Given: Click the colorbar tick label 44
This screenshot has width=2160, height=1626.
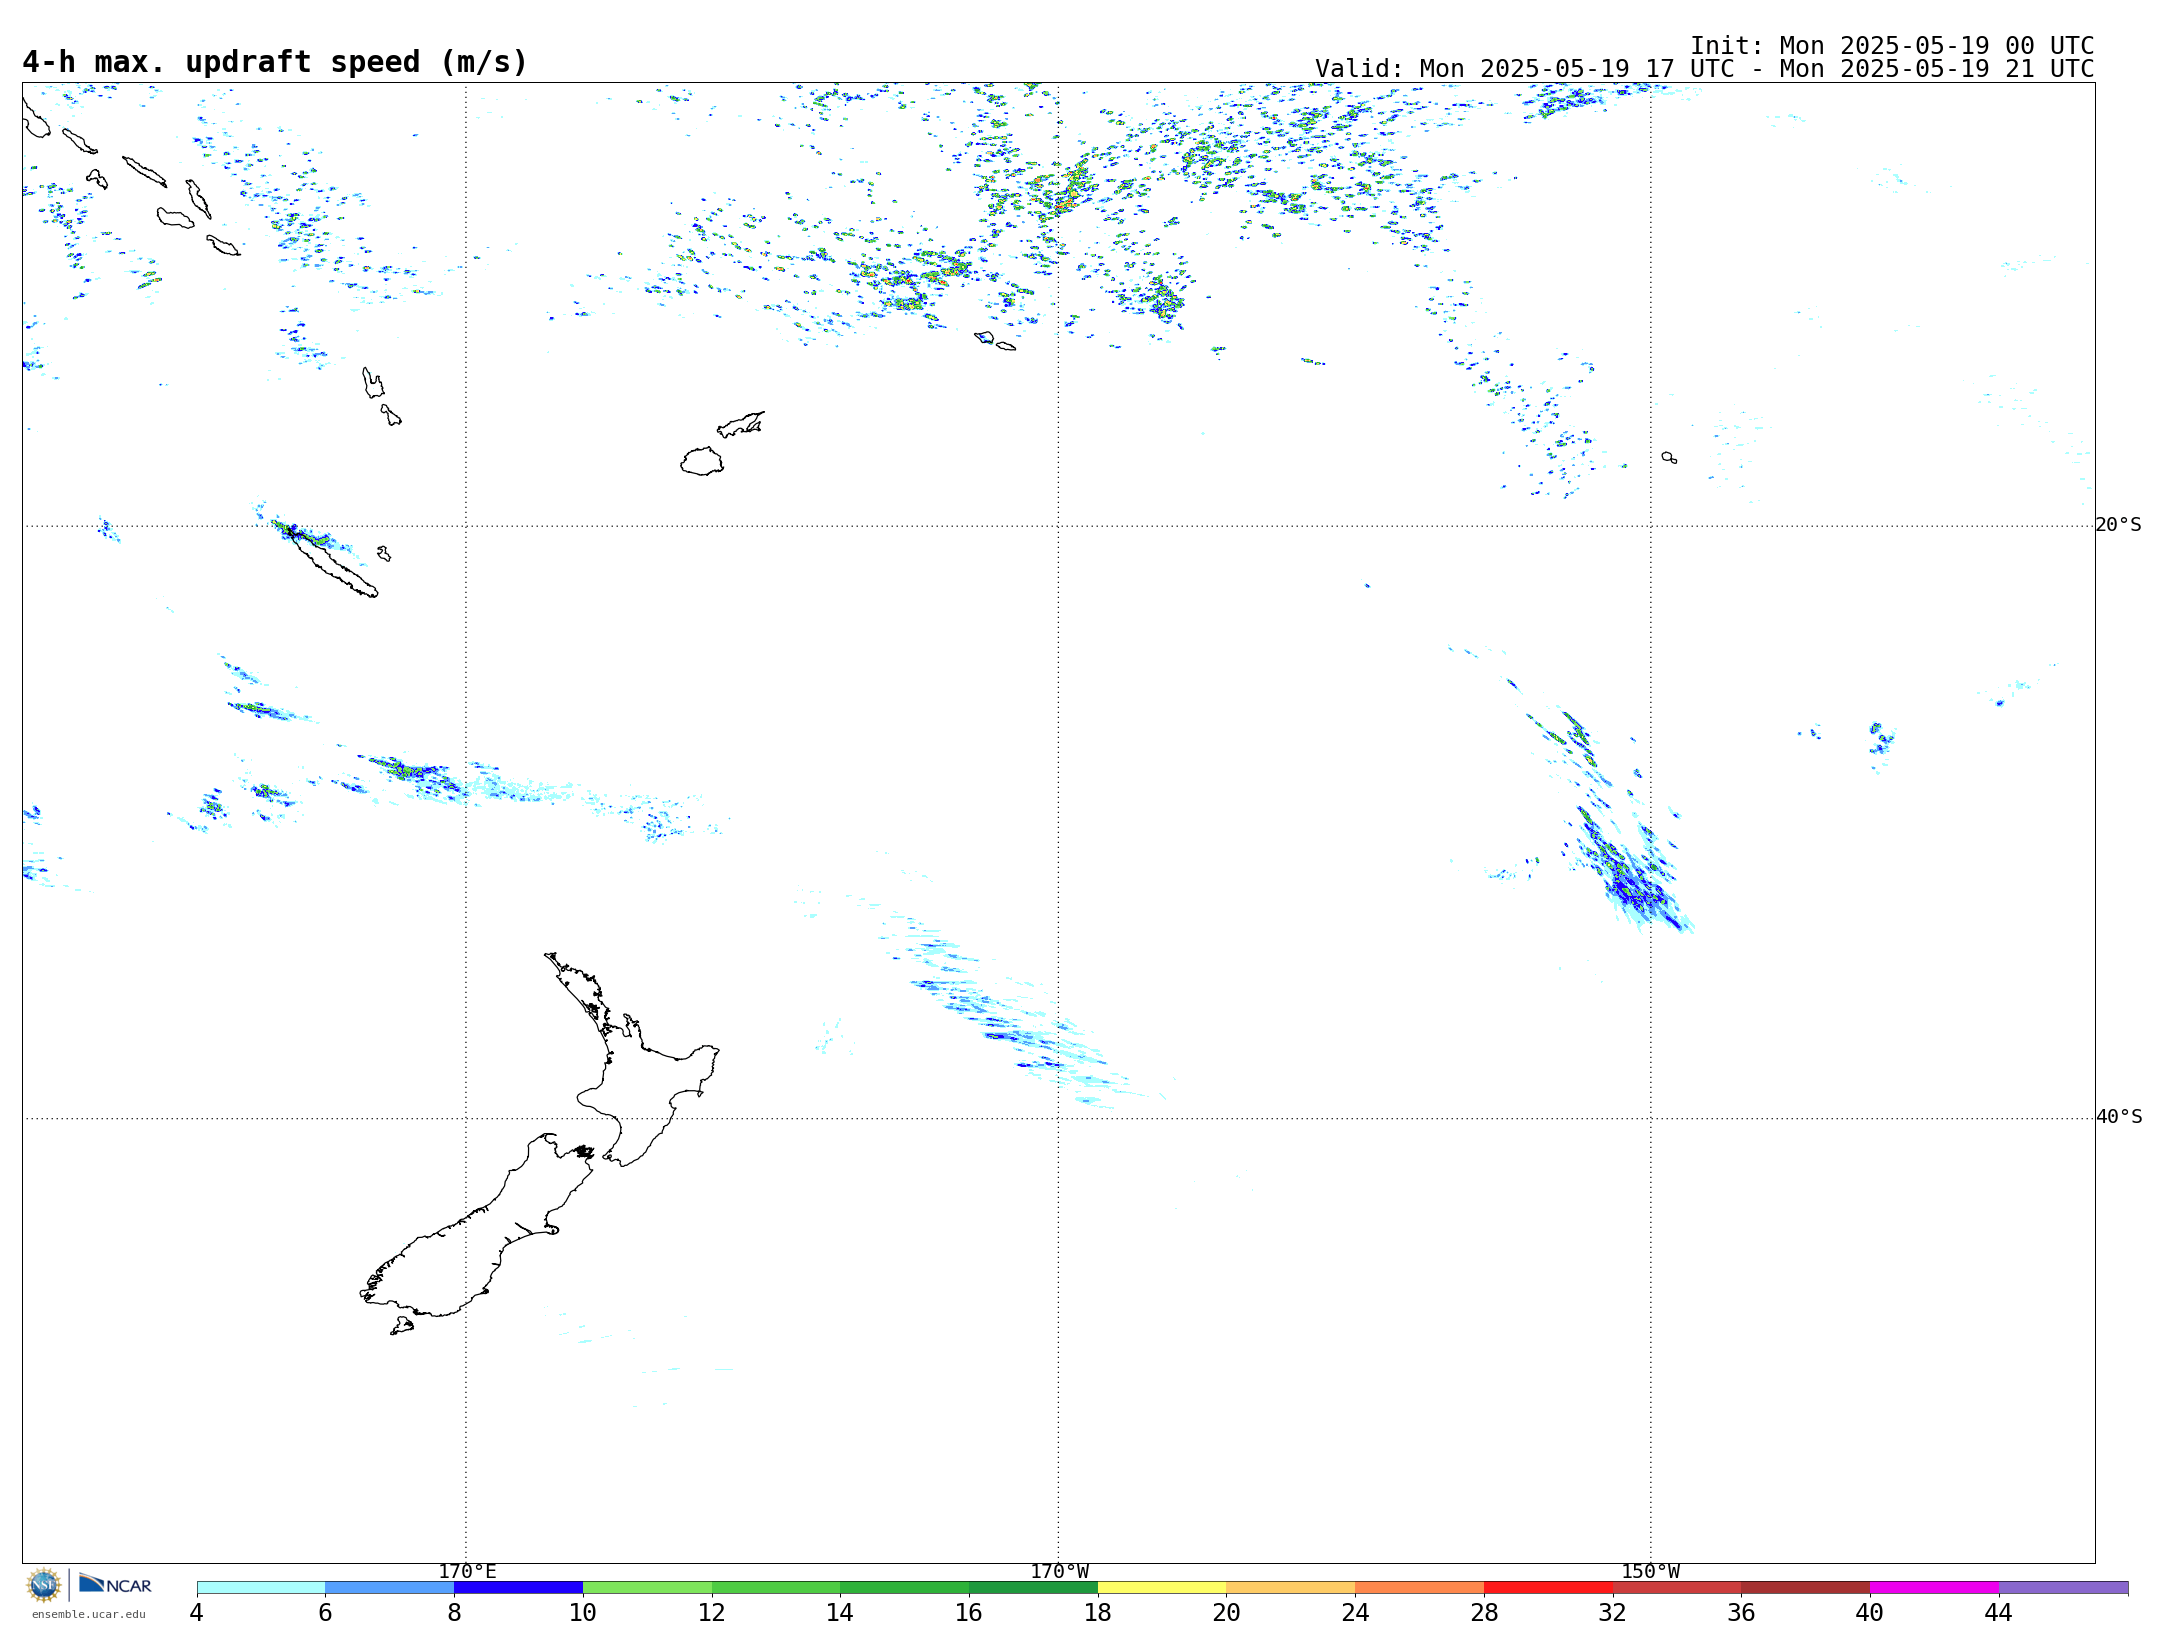Looking at the screenshot, I should click(x=1999, y=1612).
